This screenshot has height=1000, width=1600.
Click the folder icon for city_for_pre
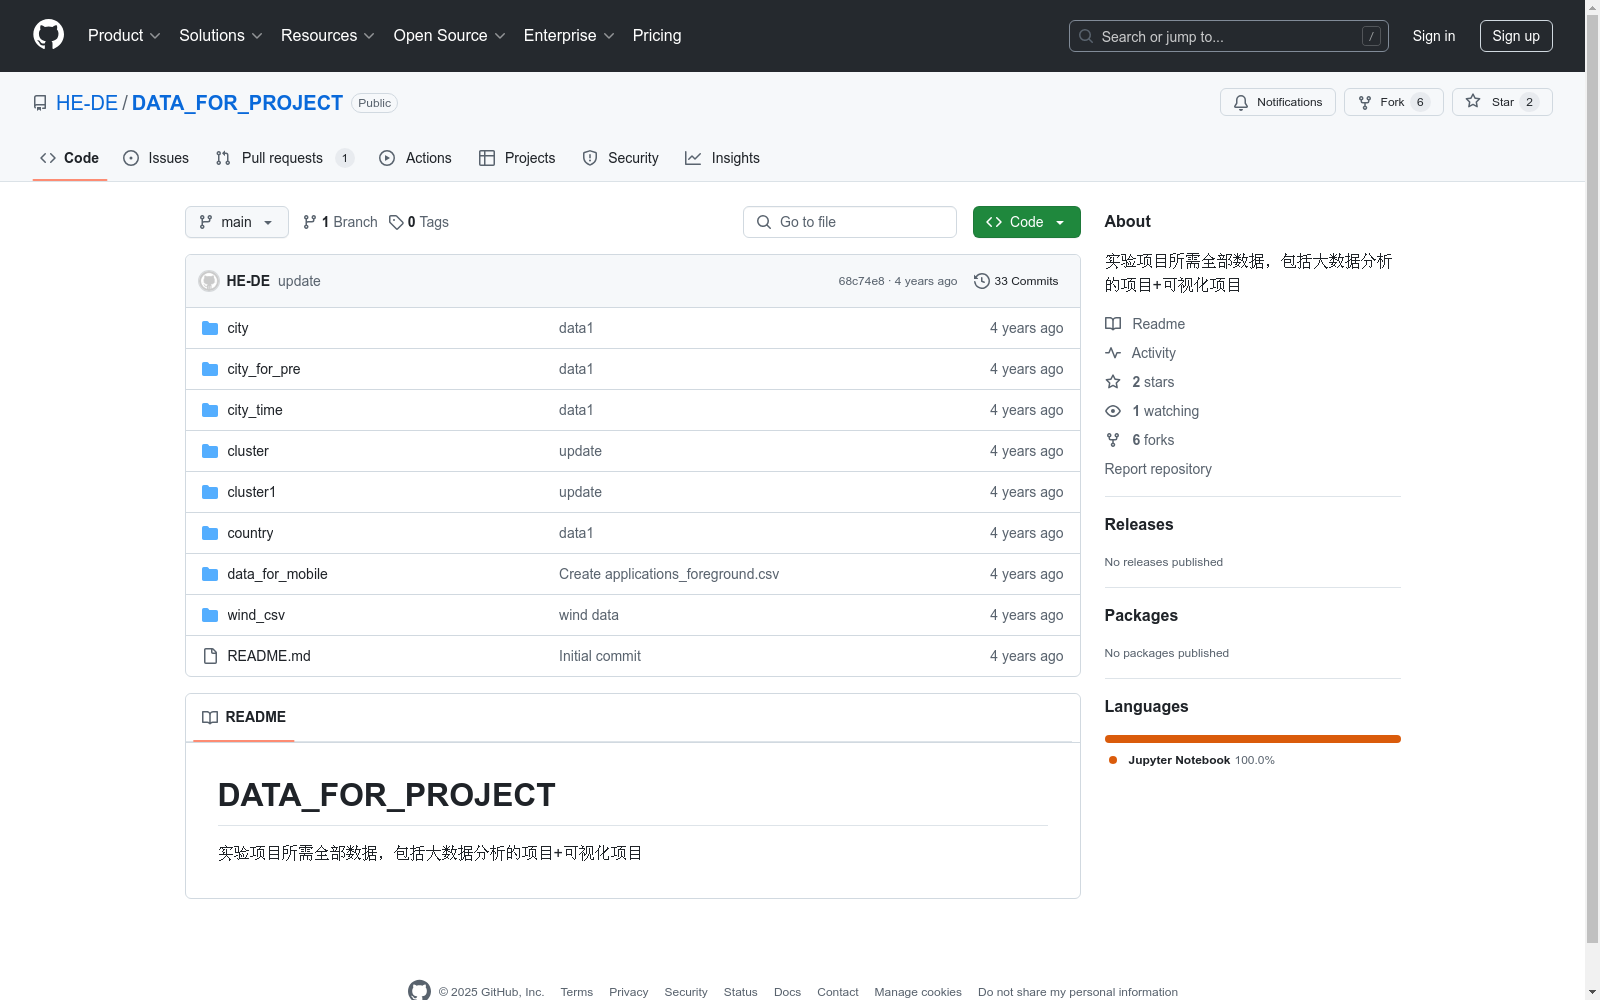210,369
